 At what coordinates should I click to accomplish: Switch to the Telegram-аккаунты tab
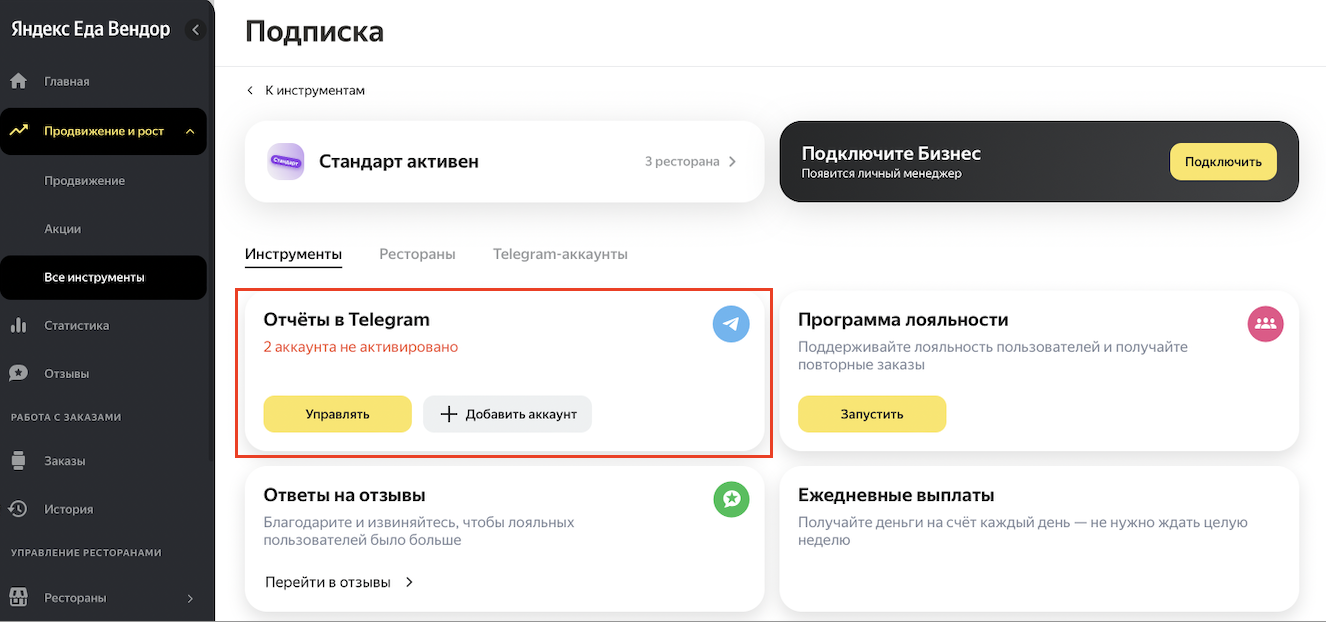pos(560,254)
